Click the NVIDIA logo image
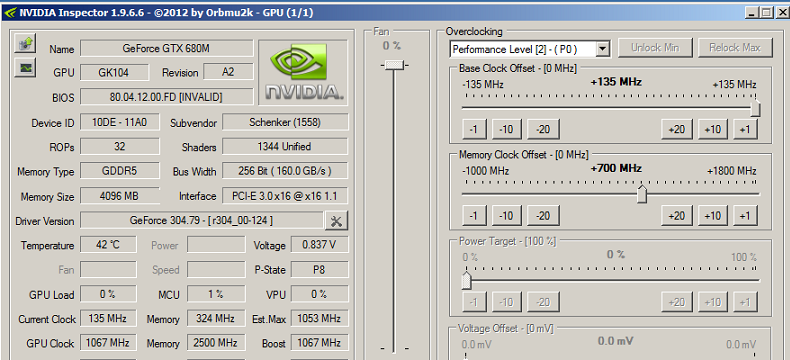 click(x=302, y=73)
